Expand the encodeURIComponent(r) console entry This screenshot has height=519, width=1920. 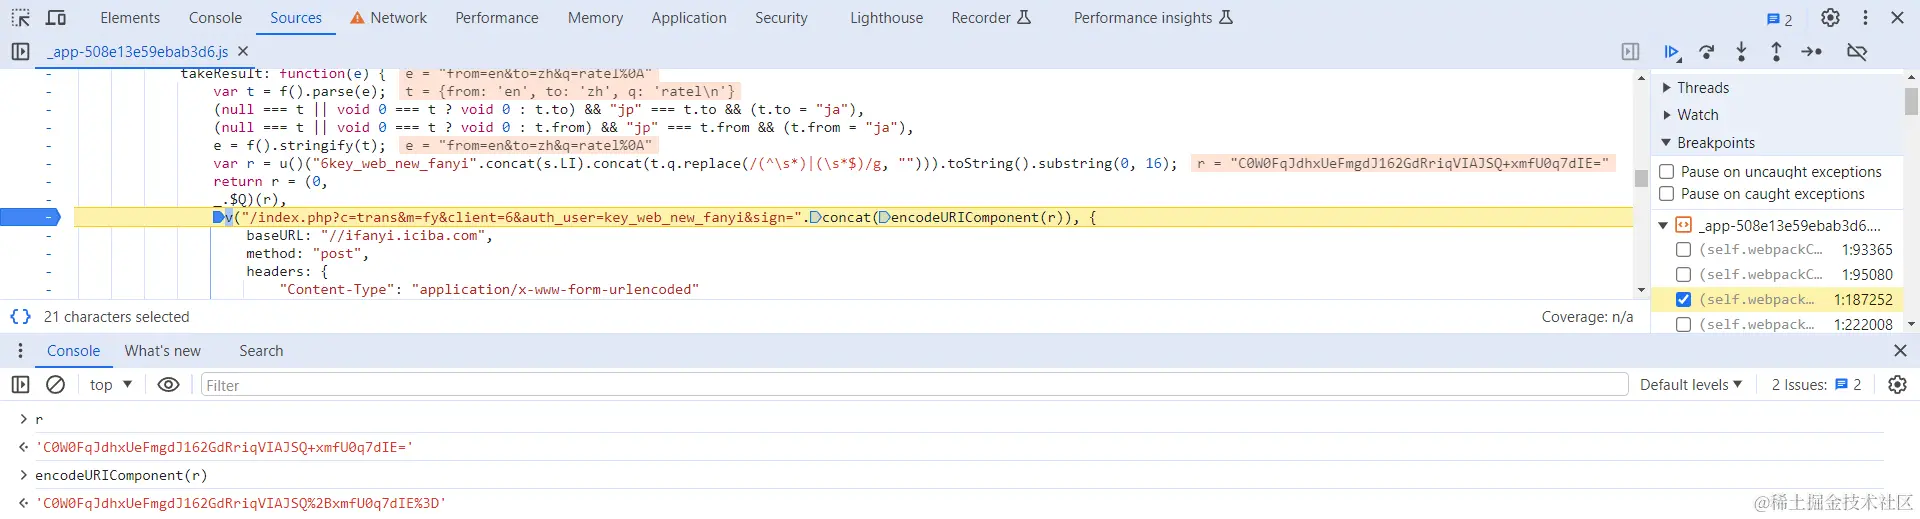(x=22, y=476)
